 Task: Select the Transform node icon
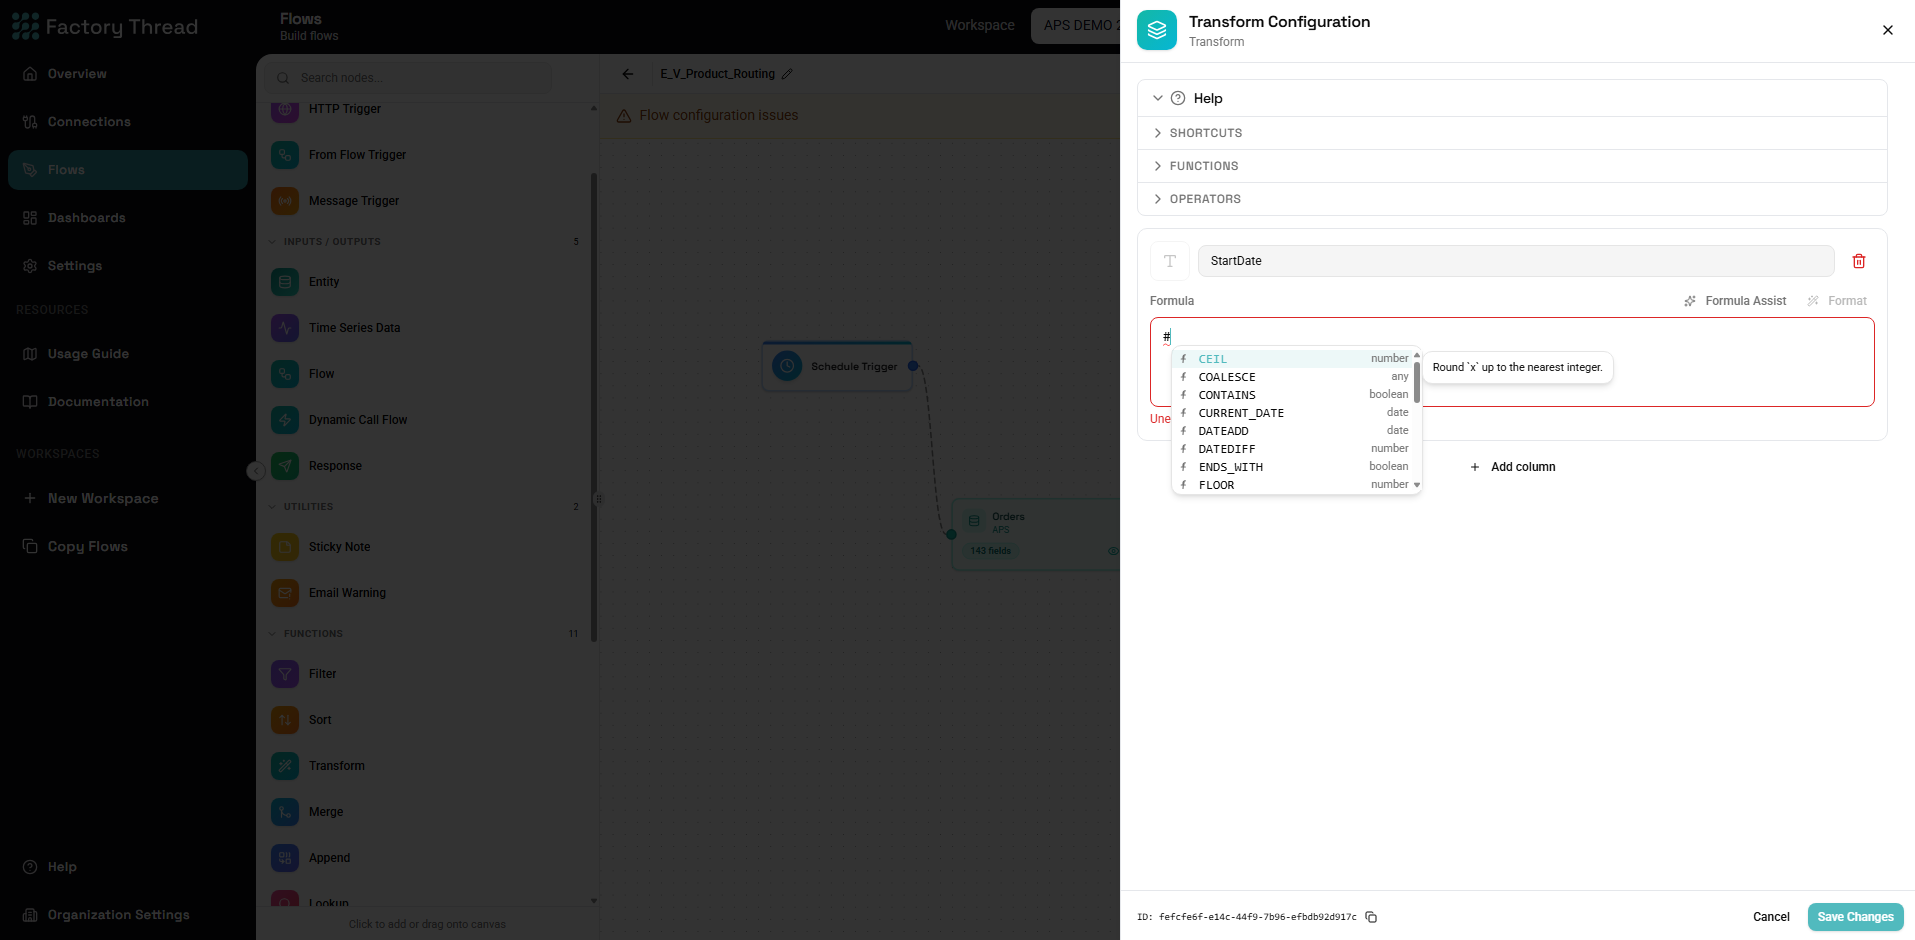[285, 766]
